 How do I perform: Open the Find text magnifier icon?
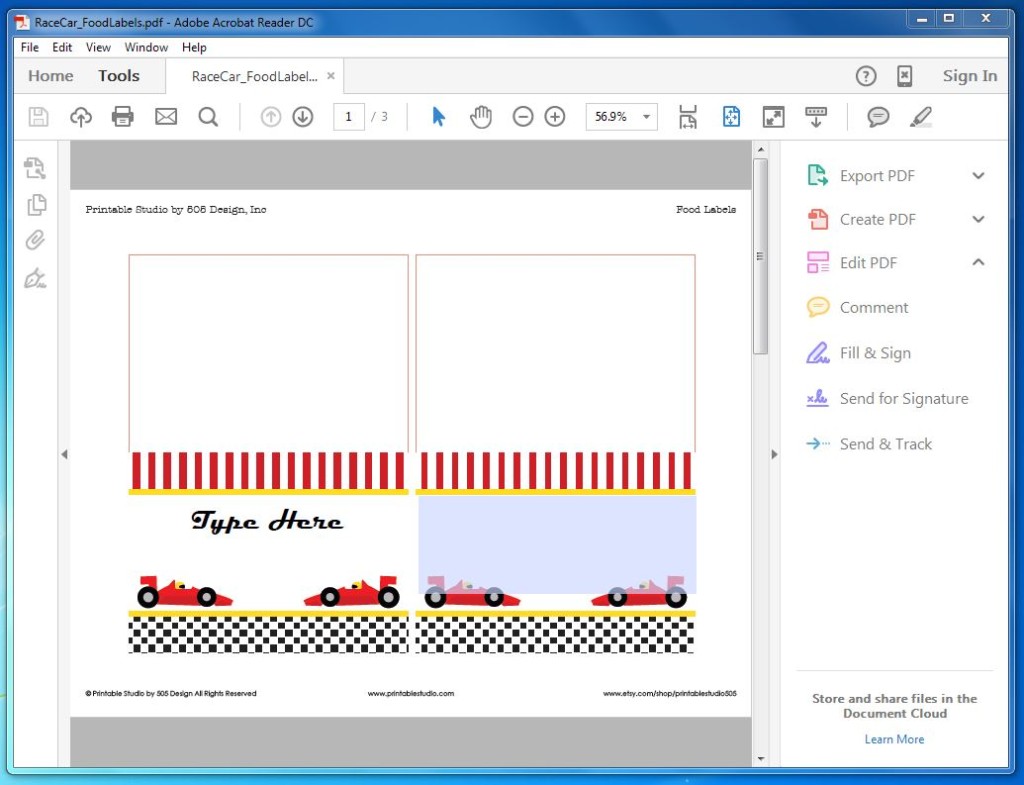[x=208, y=117]
